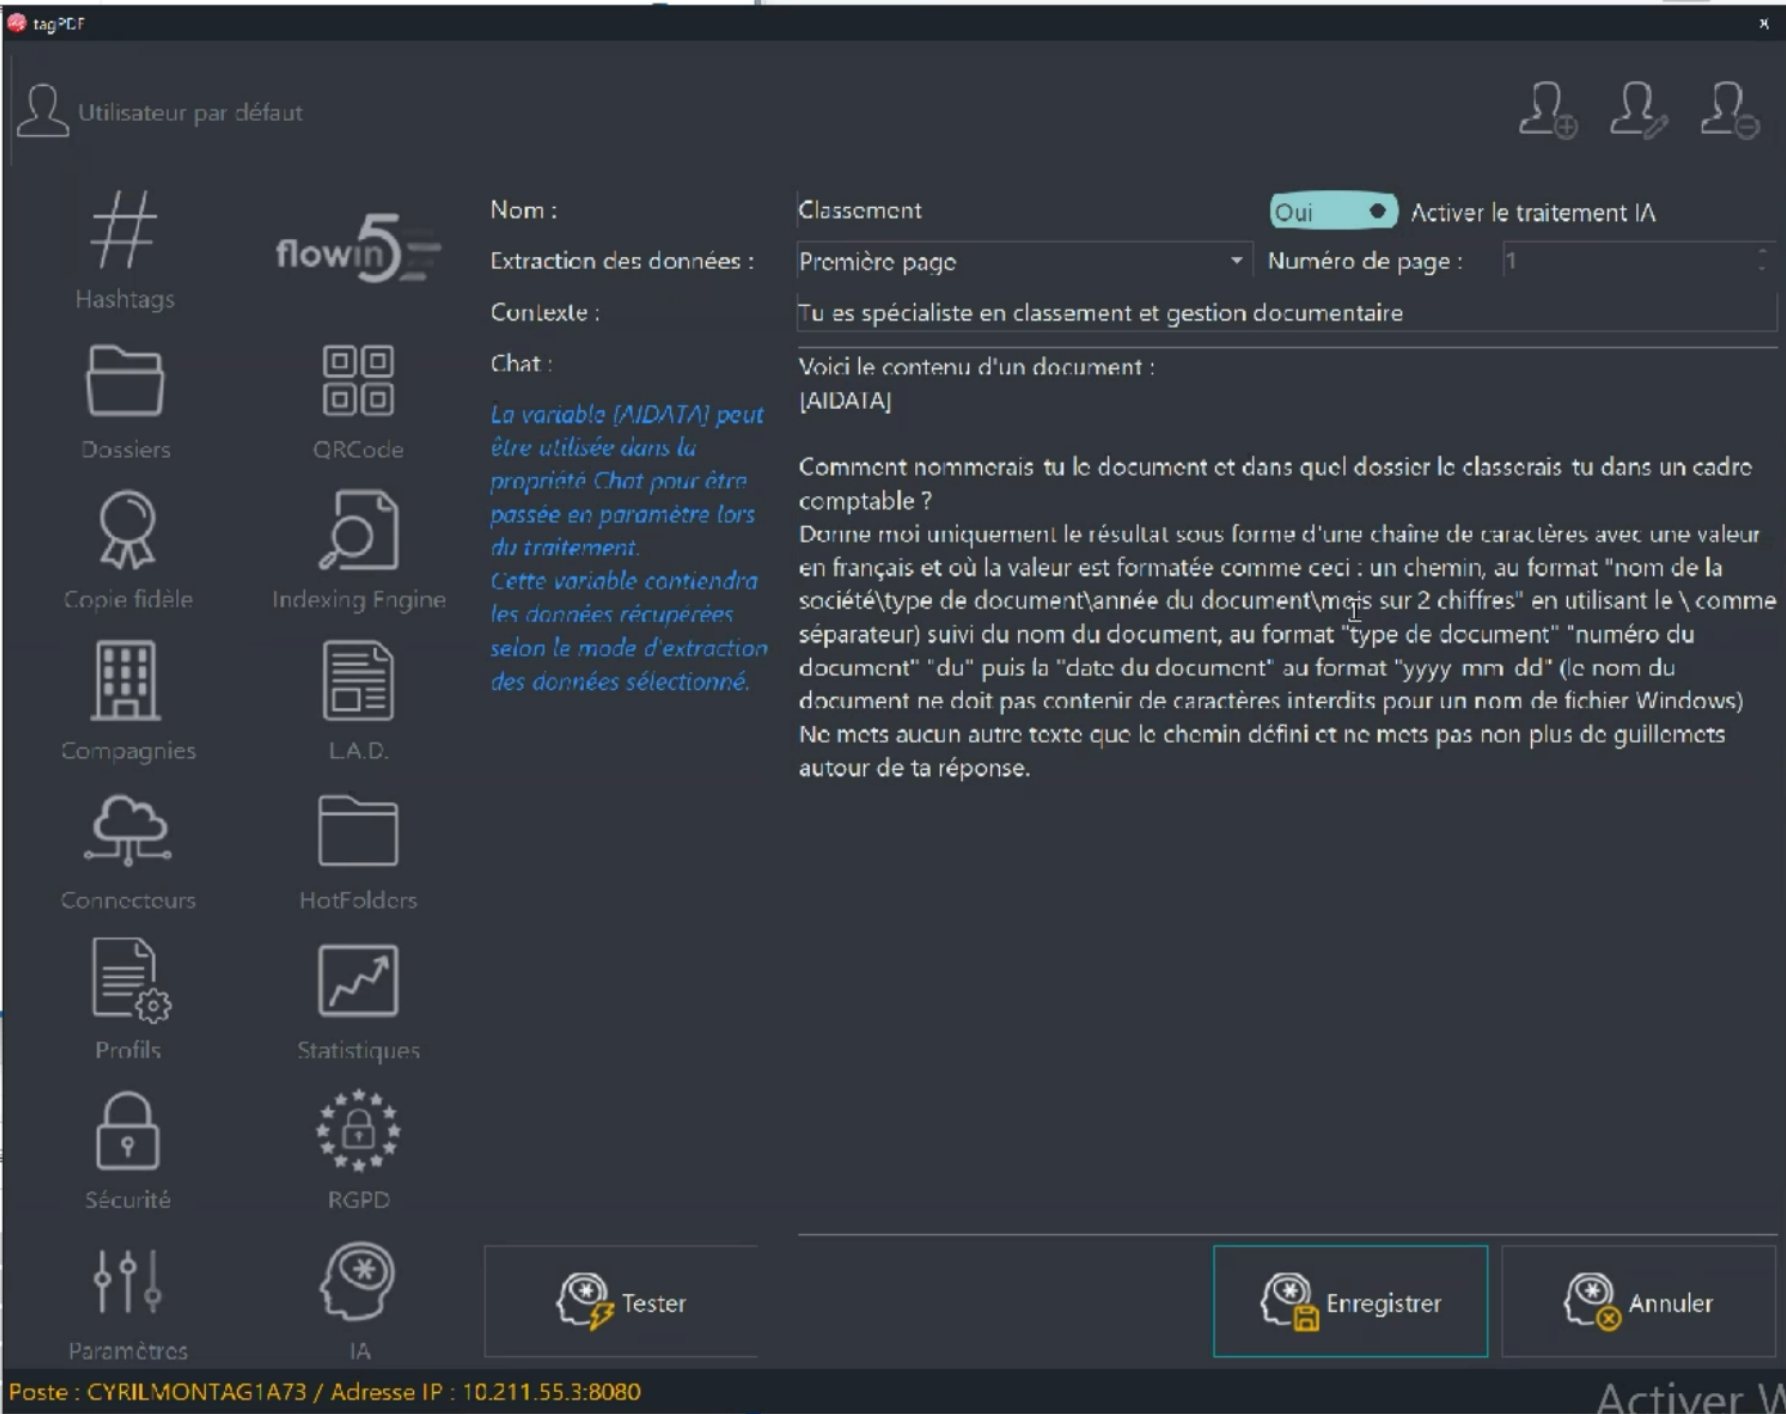The height and width of the screenshot is (1414, 1786).
Task: Open the RGPD section
Action: pyautogui.click(x=358, y=1150)
